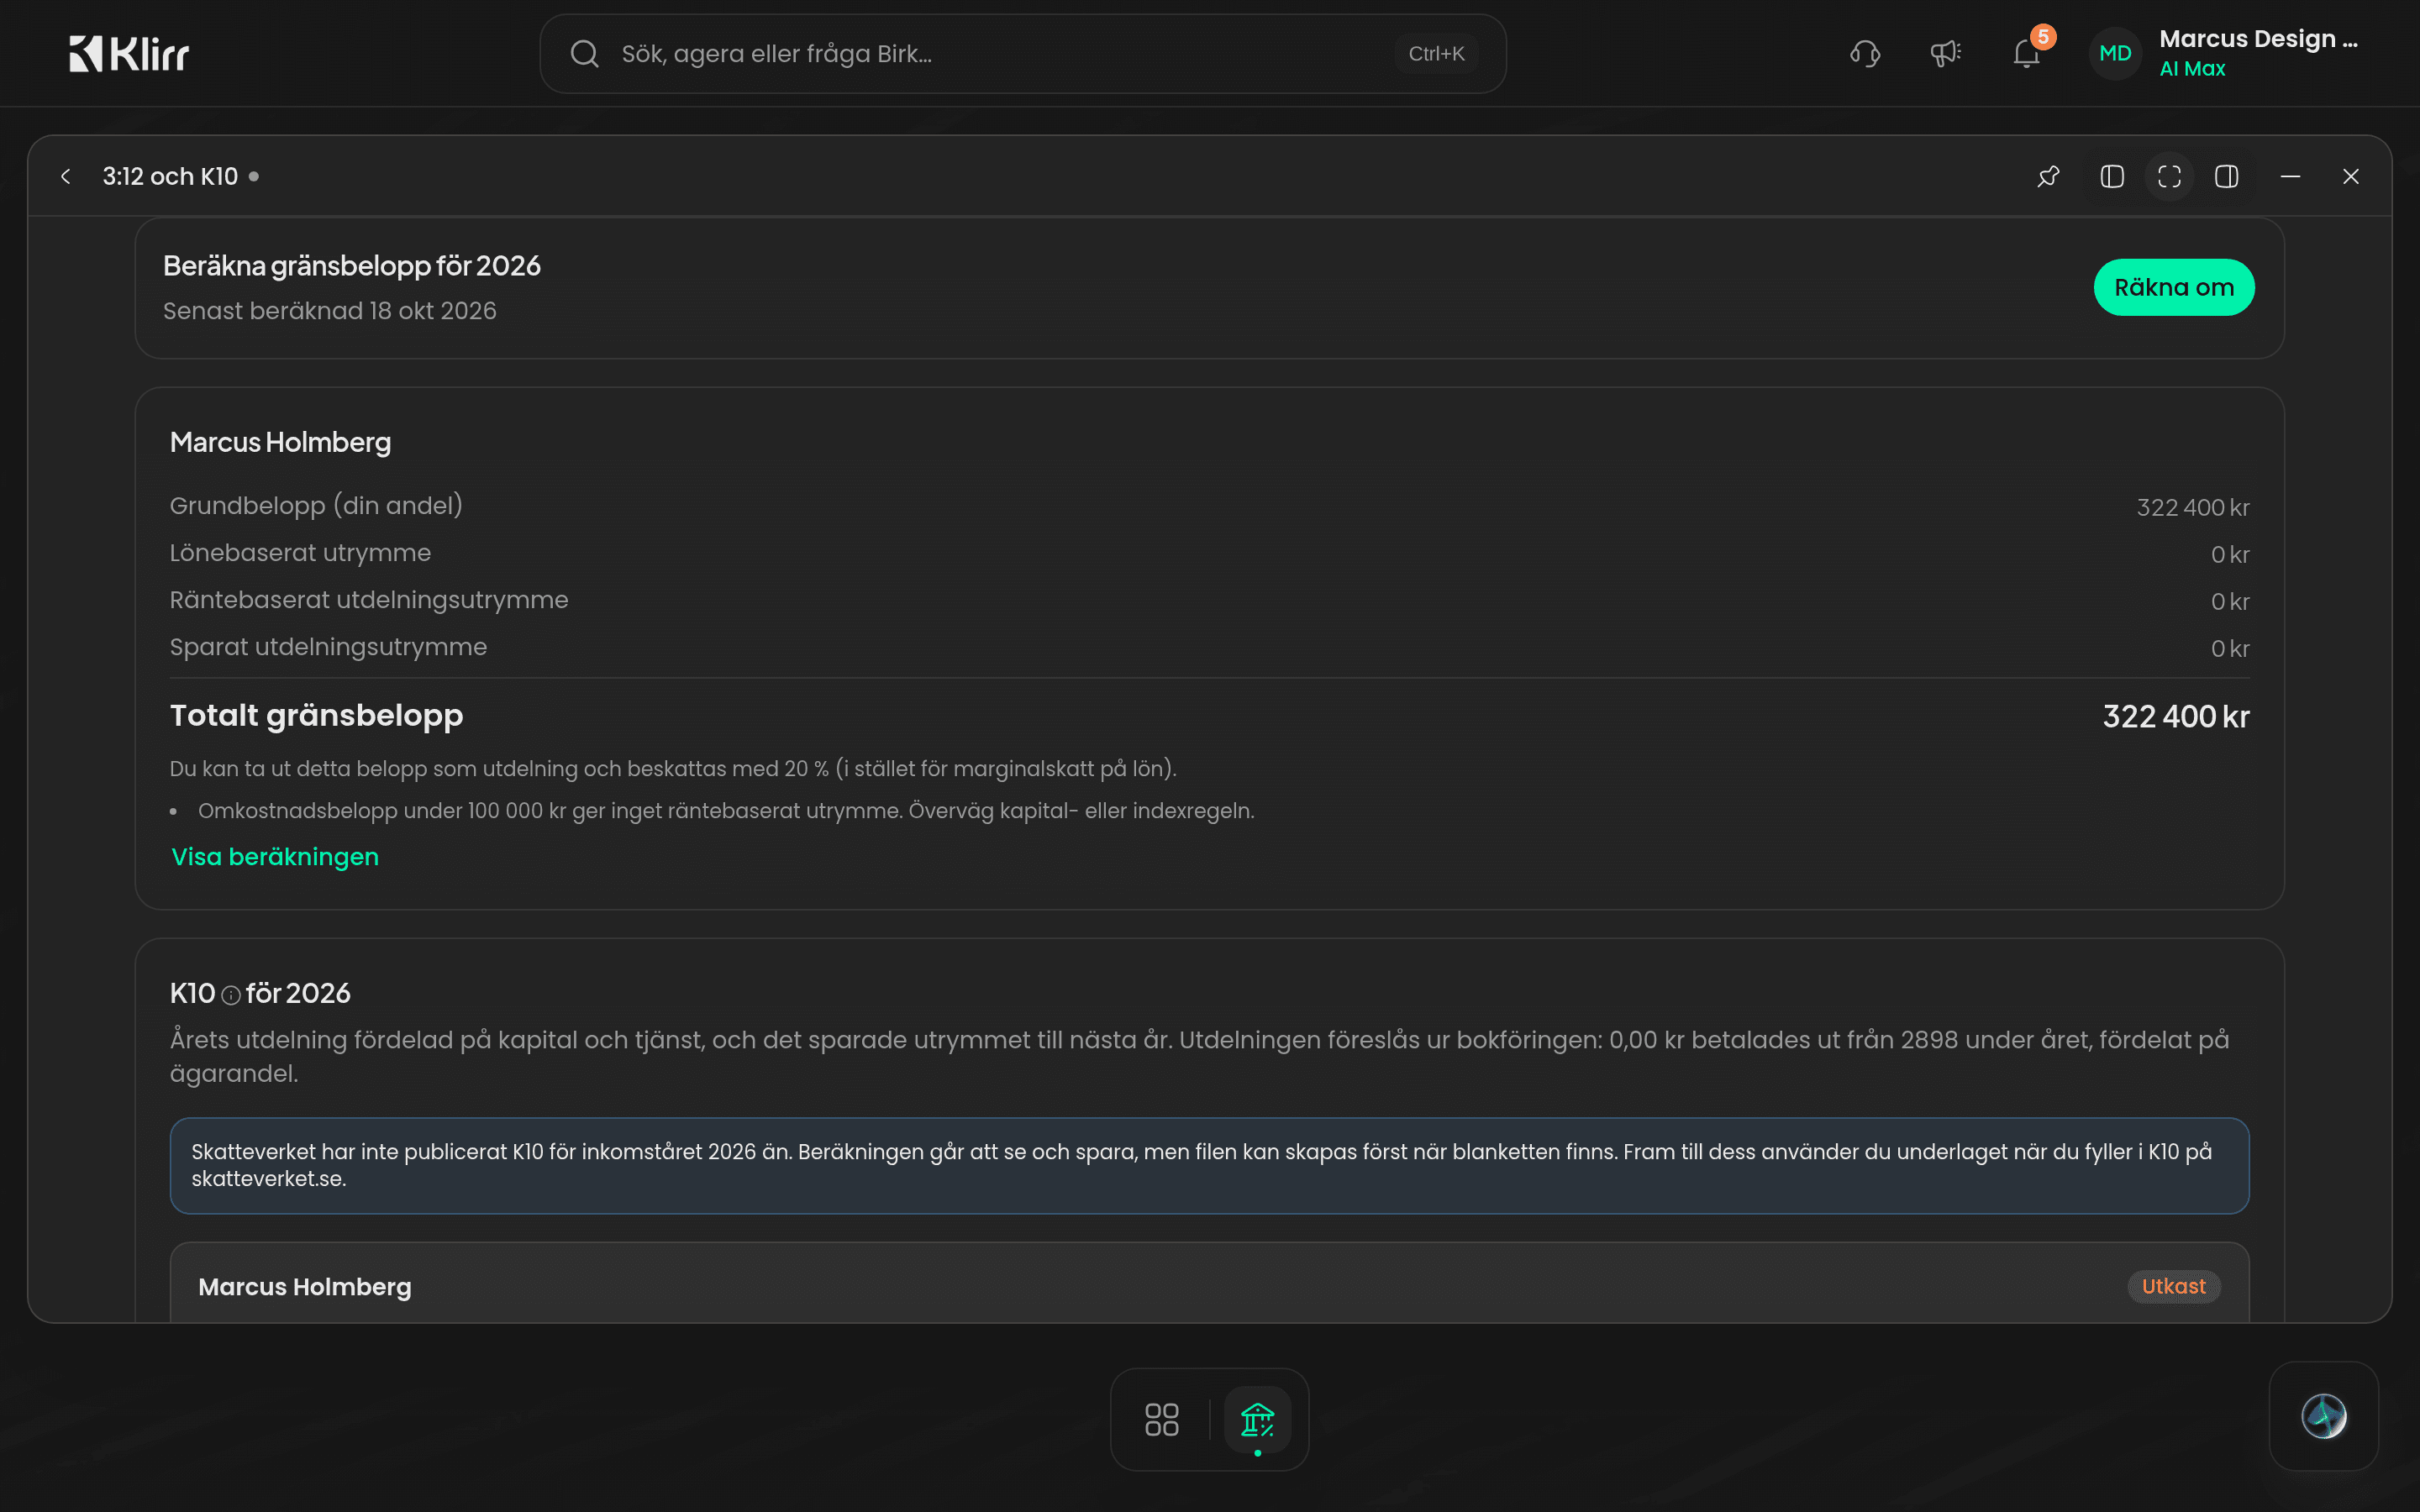
Task: Click the Totalt gränsbelopp 322 400 kr value
Action: (x=2175, y=717)
